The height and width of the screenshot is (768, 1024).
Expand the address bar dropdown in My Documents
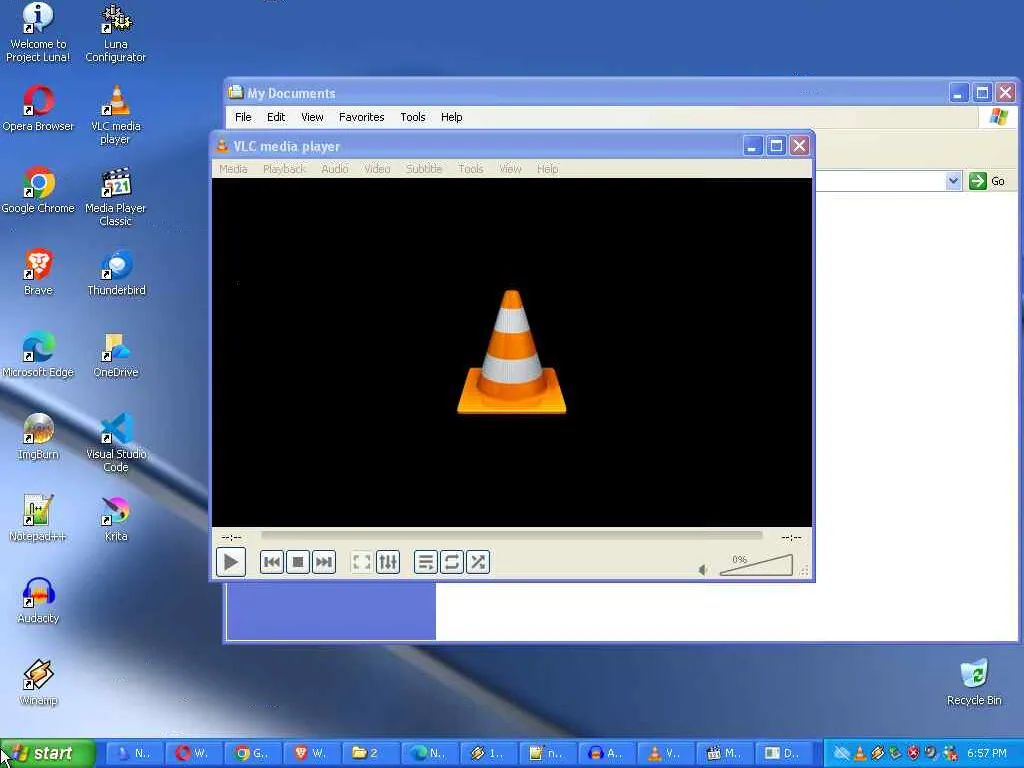[953, 181]
